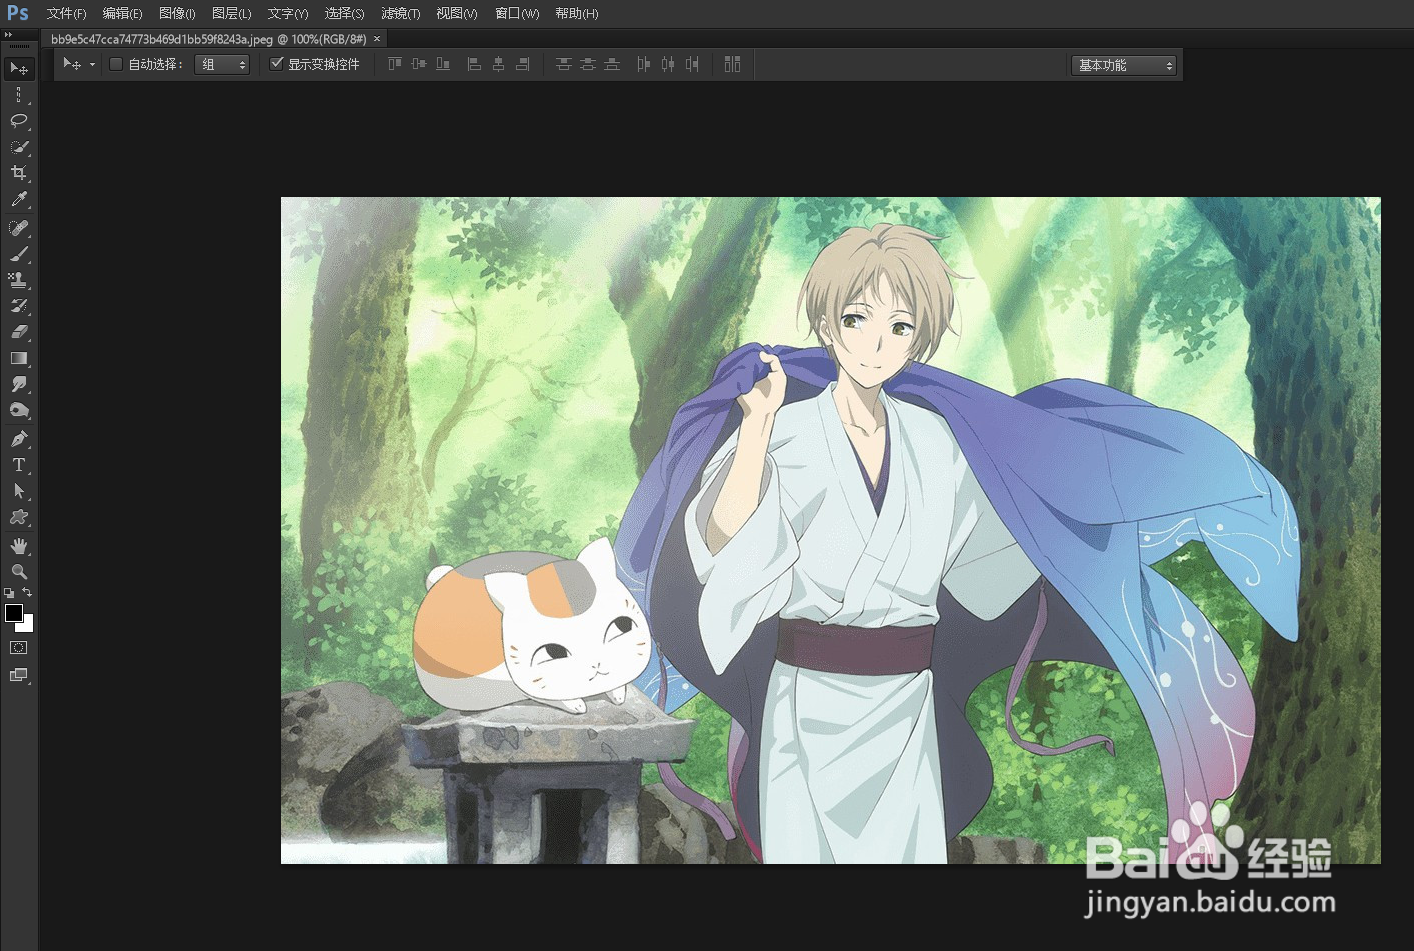Click Align Vertical Centers button
1414x951 pixels.
point(419,64)
